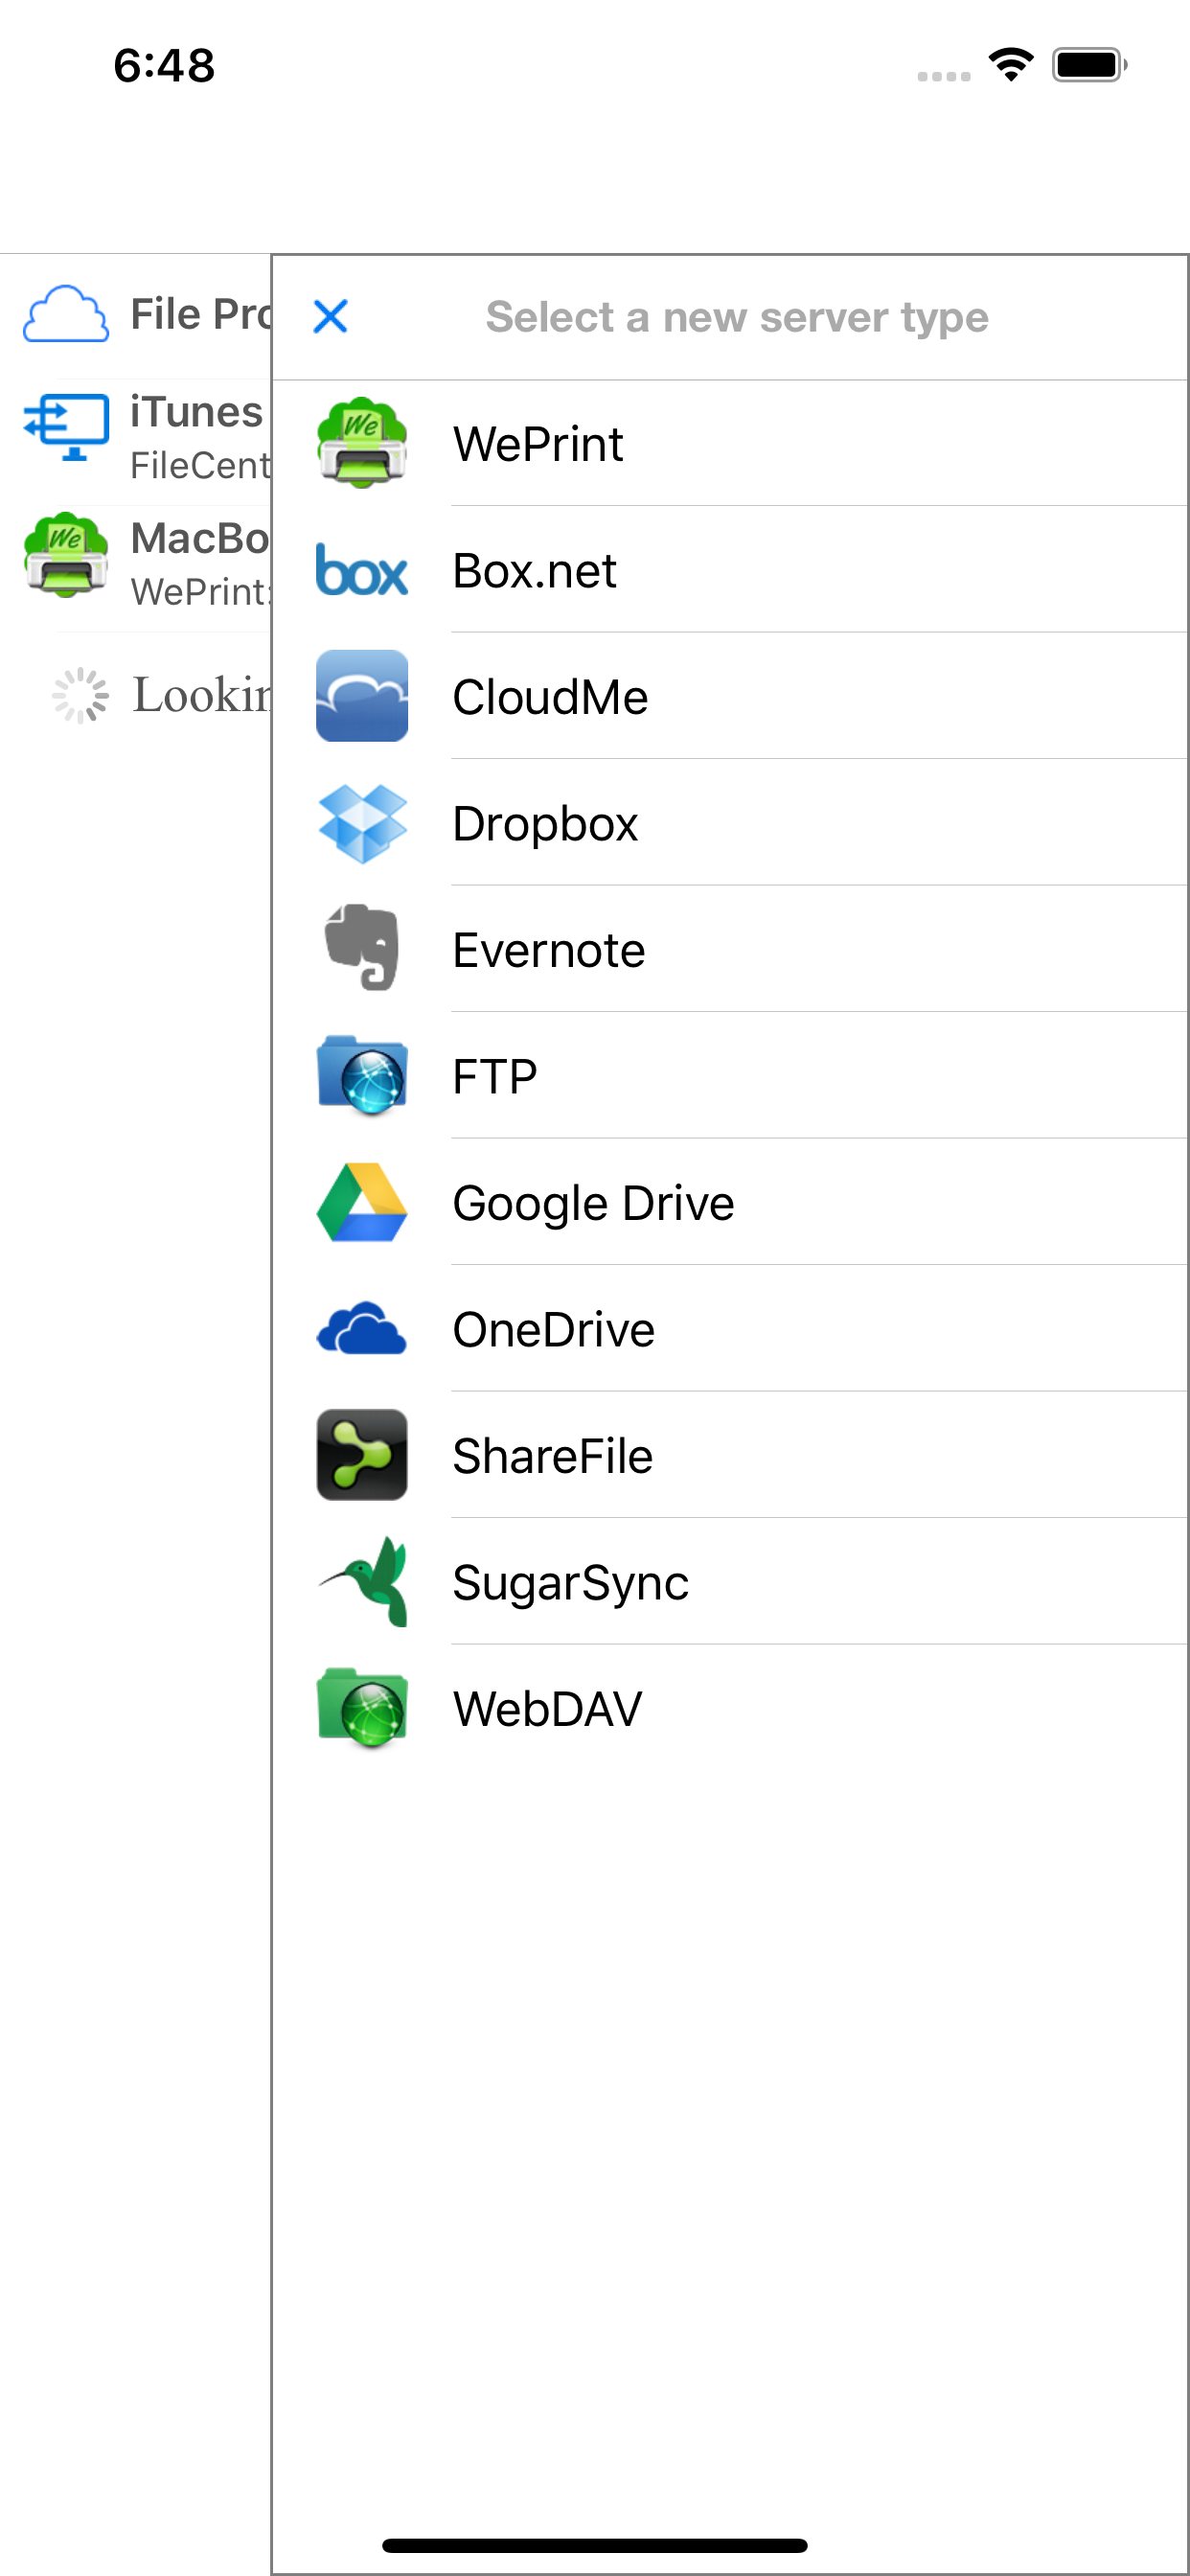Screen dimensions: 1190x2576
Task: Tap the Box.net logo icon
Action: [x=362, y=570]
